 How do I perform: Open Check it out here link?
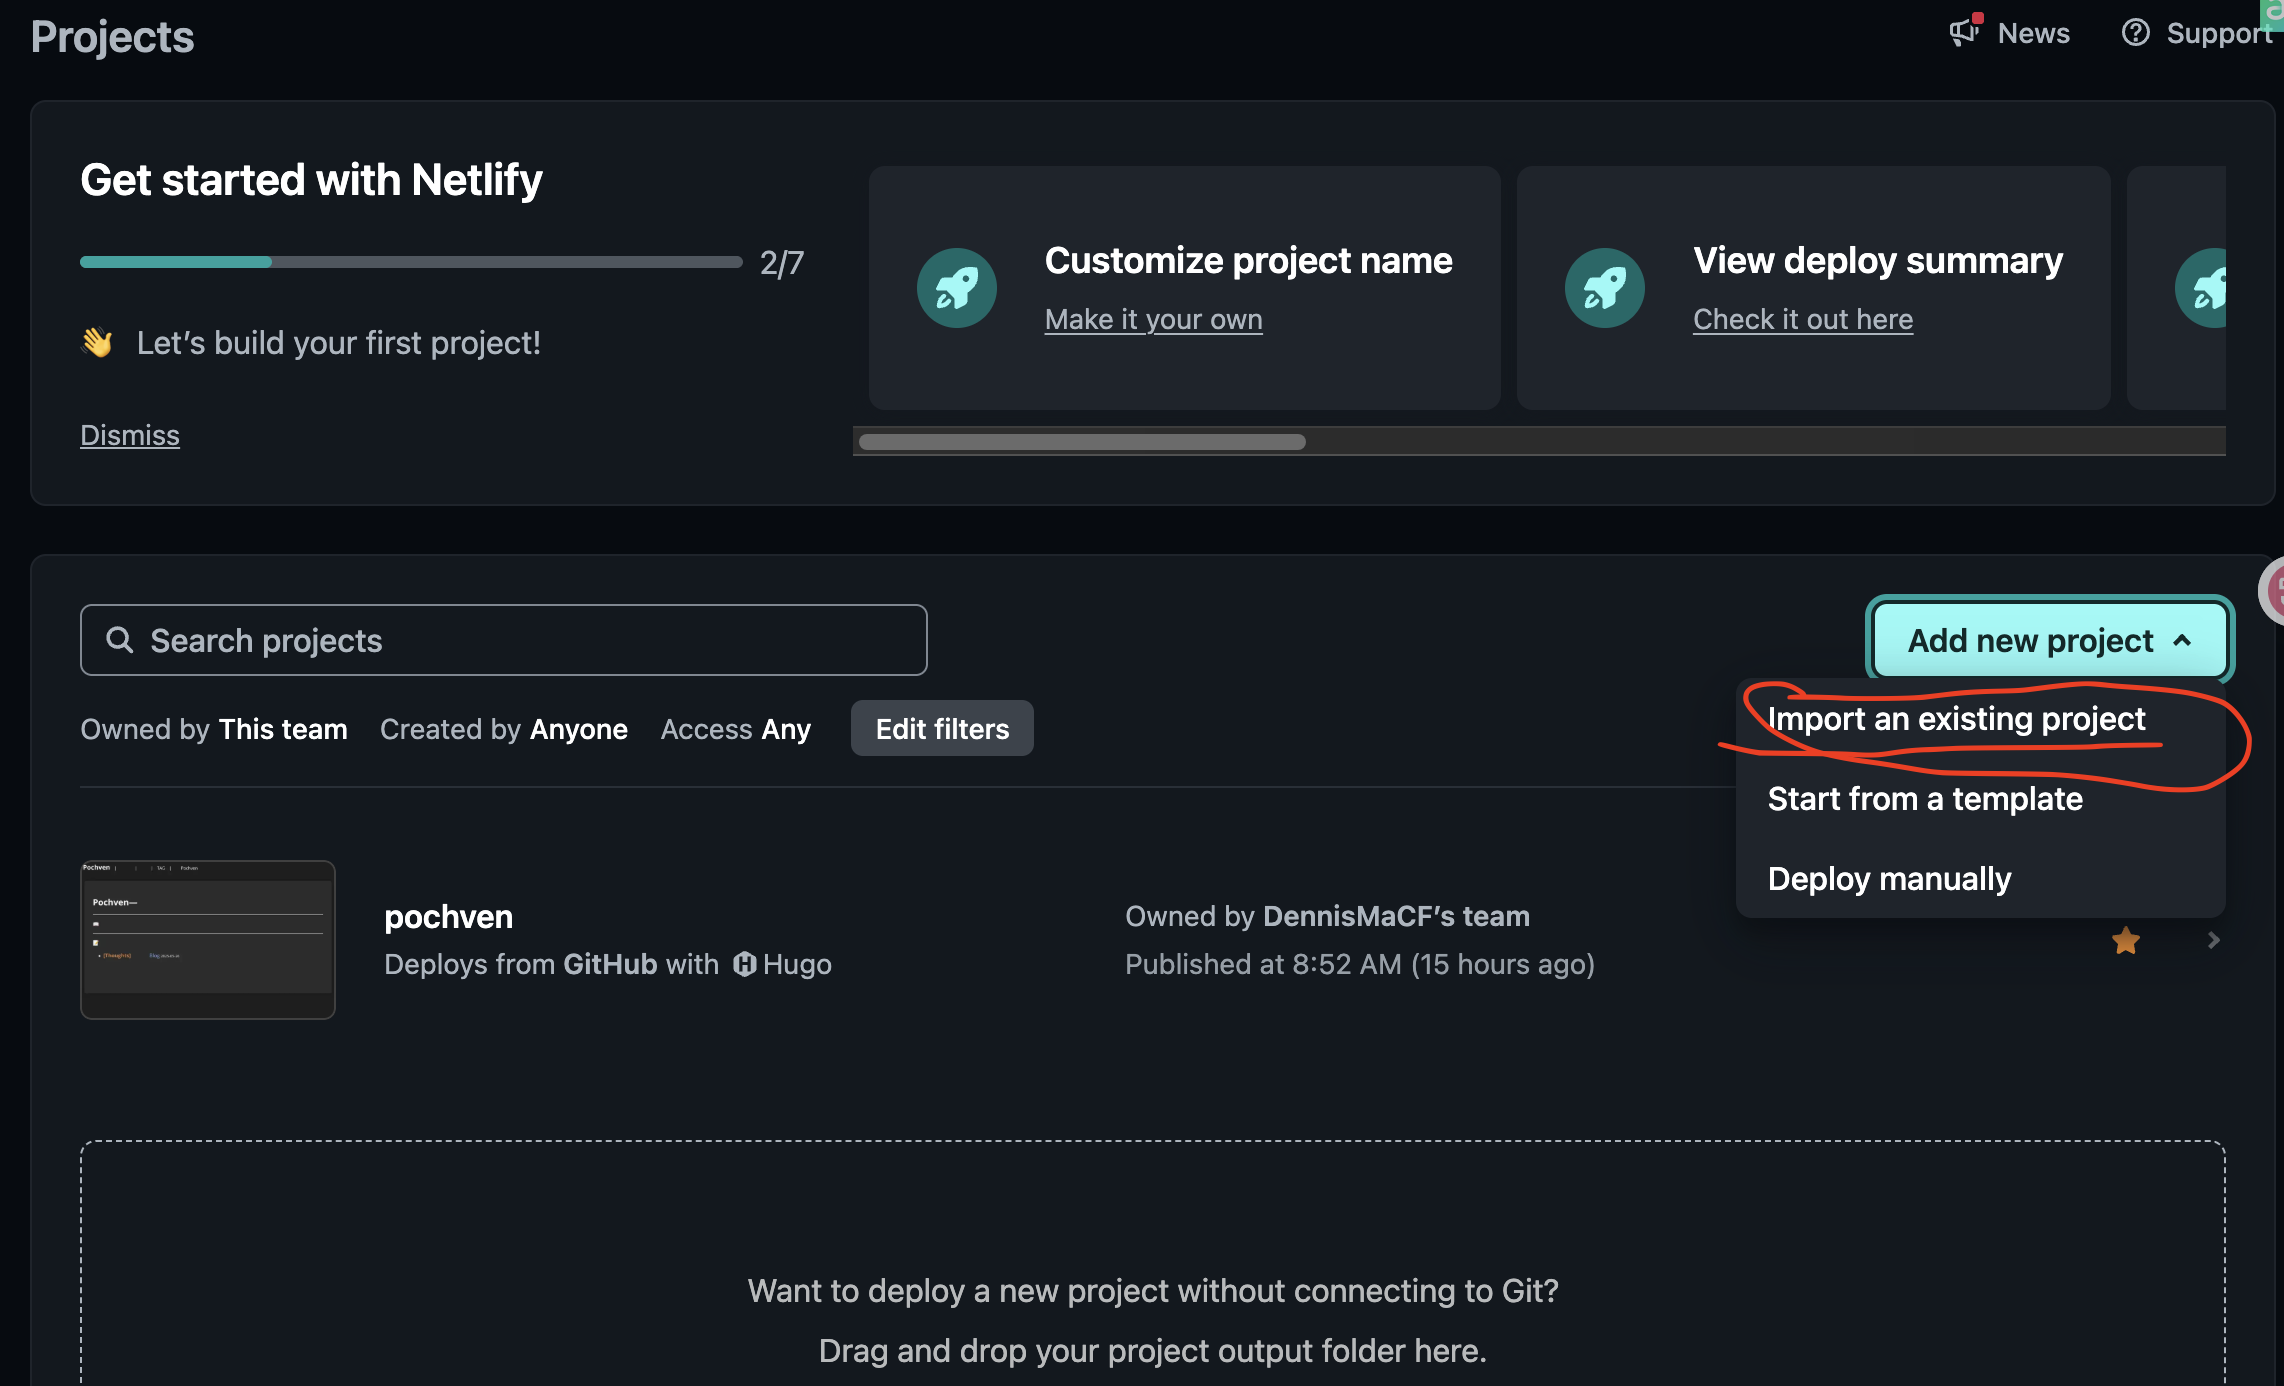pos(1802,319)
